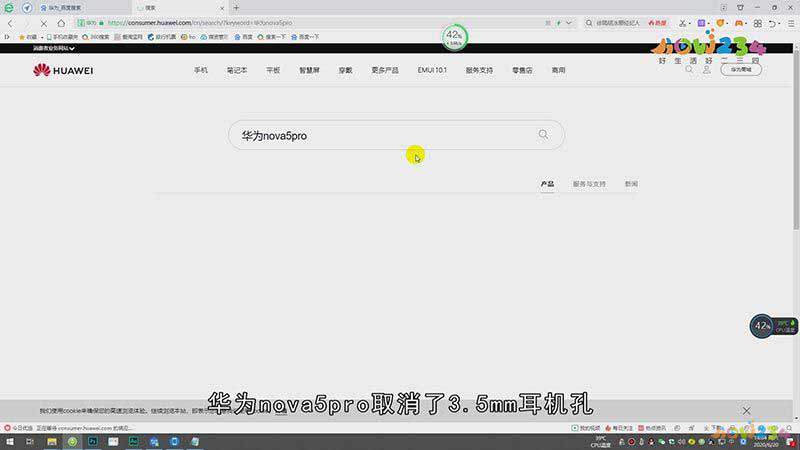Open the browser hamburger main menu
Image resolution: width=800 pixels, height=450 pixels.
pyautogui.click(x=791, y=23)
